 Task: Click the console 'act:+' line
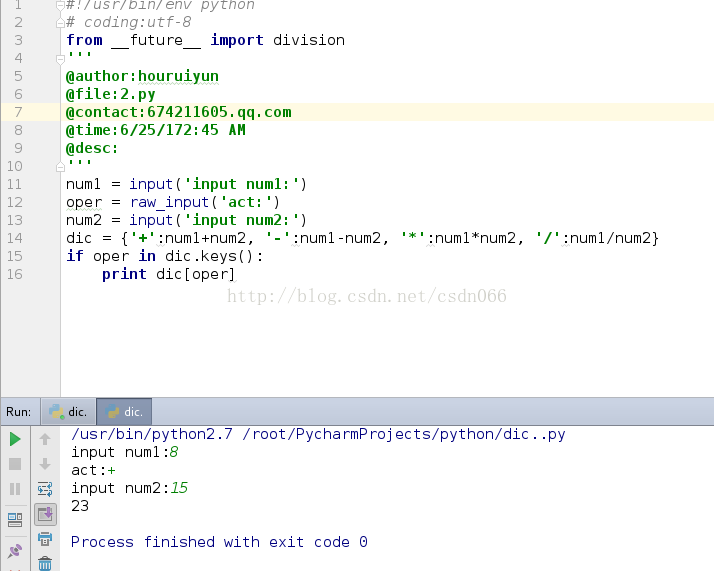coord(93,470)
